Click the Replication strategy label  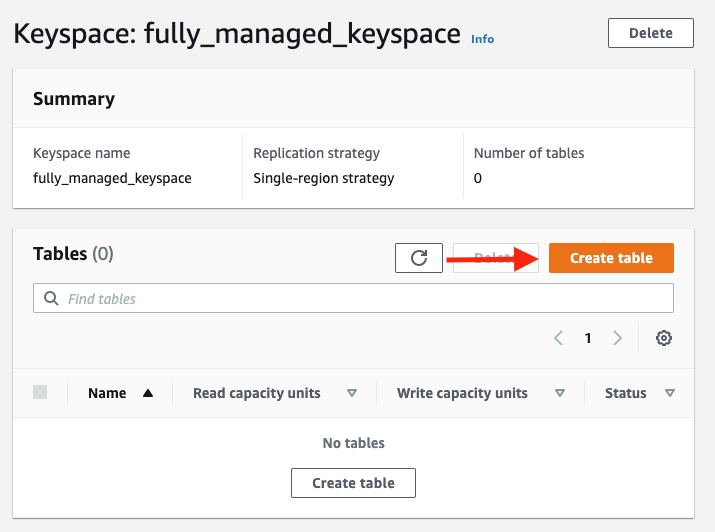coord(316,153)
